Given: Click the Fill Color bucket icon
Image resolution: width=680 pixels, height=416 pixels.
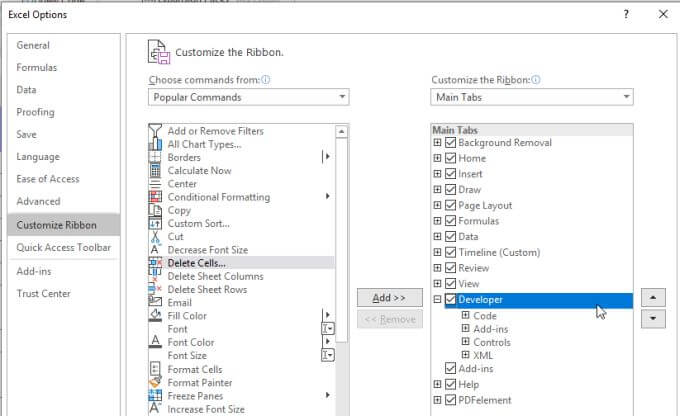Looking at the screenshot, I should [155, 315].
